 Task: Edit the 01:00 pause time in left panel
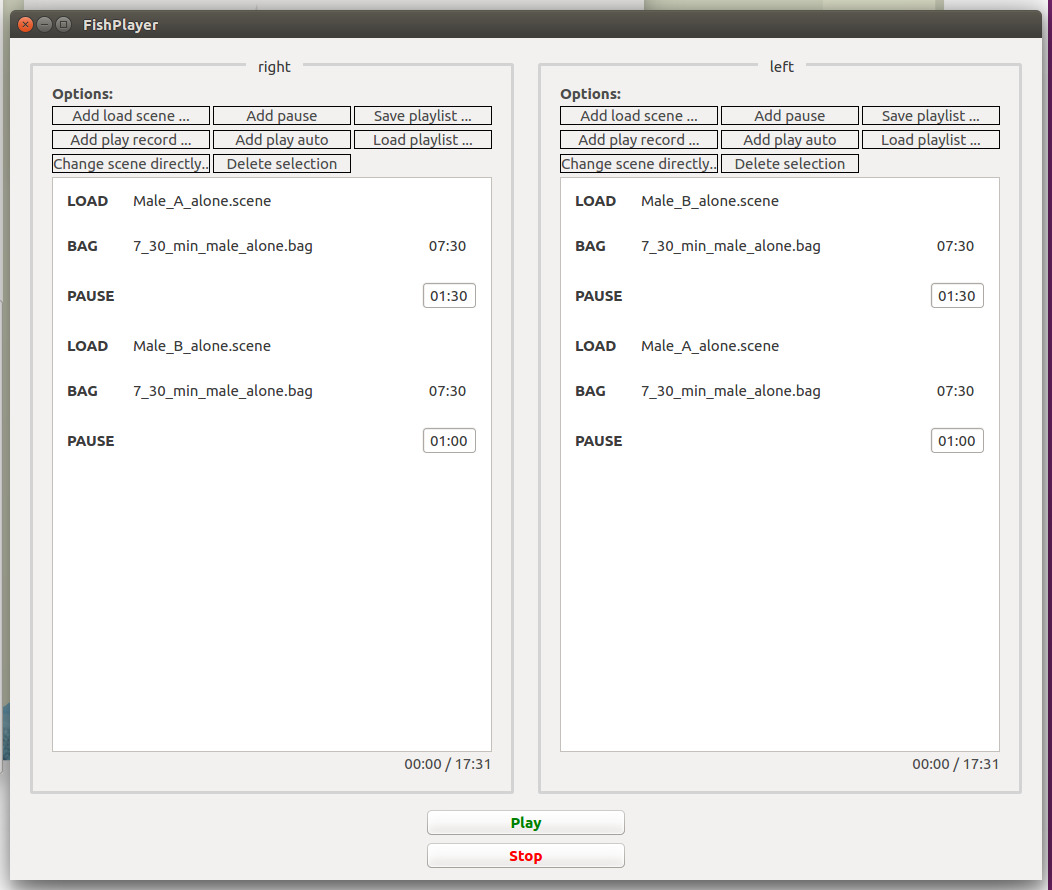pyautogui.click(x=957, y=441)
